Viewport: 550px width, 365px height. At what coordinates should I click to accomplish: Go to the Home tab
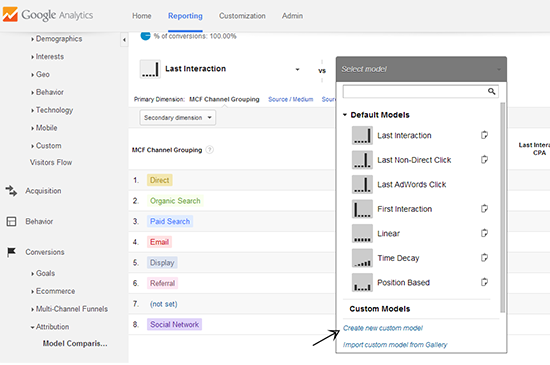click(142, 16)
